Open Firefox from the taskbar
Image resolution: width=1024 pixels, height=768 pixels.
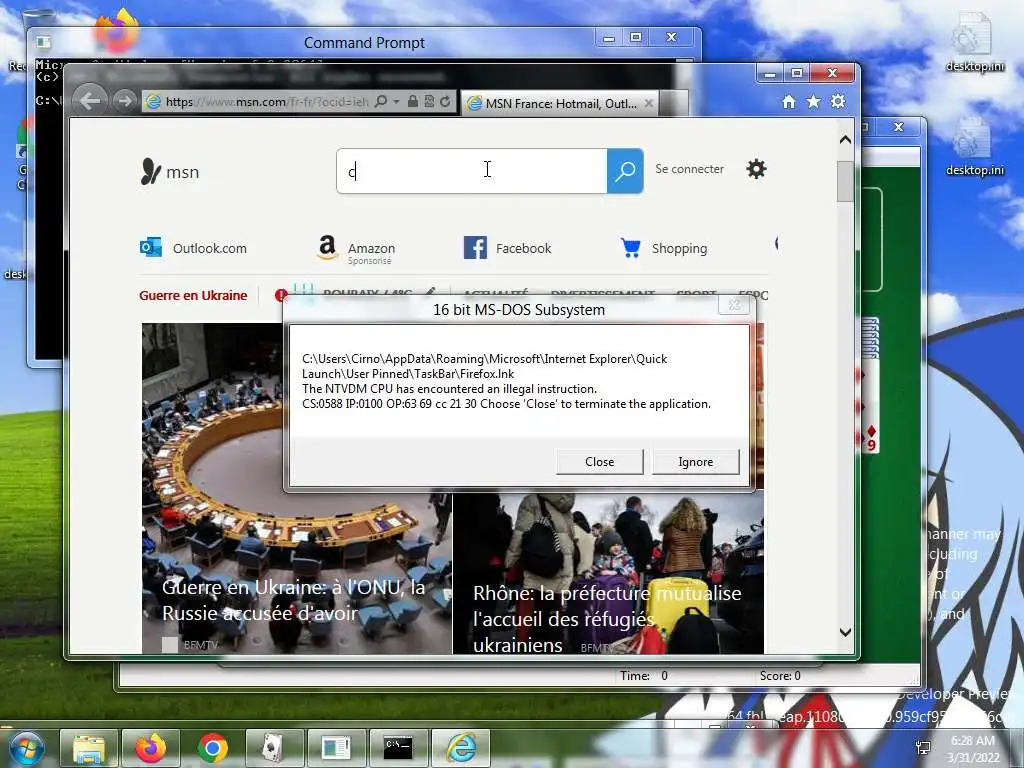(x=151, y=748)
